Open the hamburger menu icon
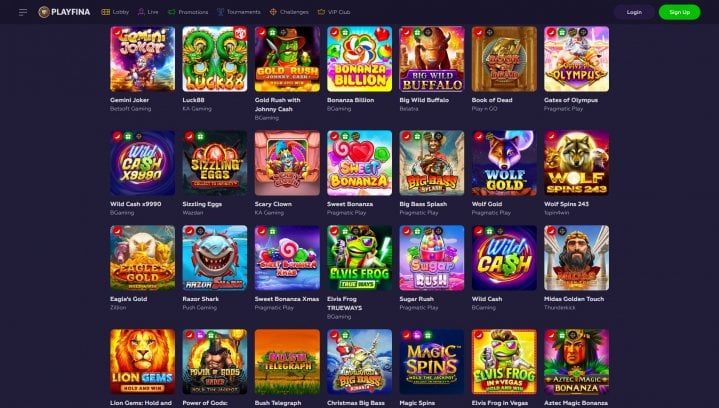This screenshot has height=408, width=719. [22, 12]
